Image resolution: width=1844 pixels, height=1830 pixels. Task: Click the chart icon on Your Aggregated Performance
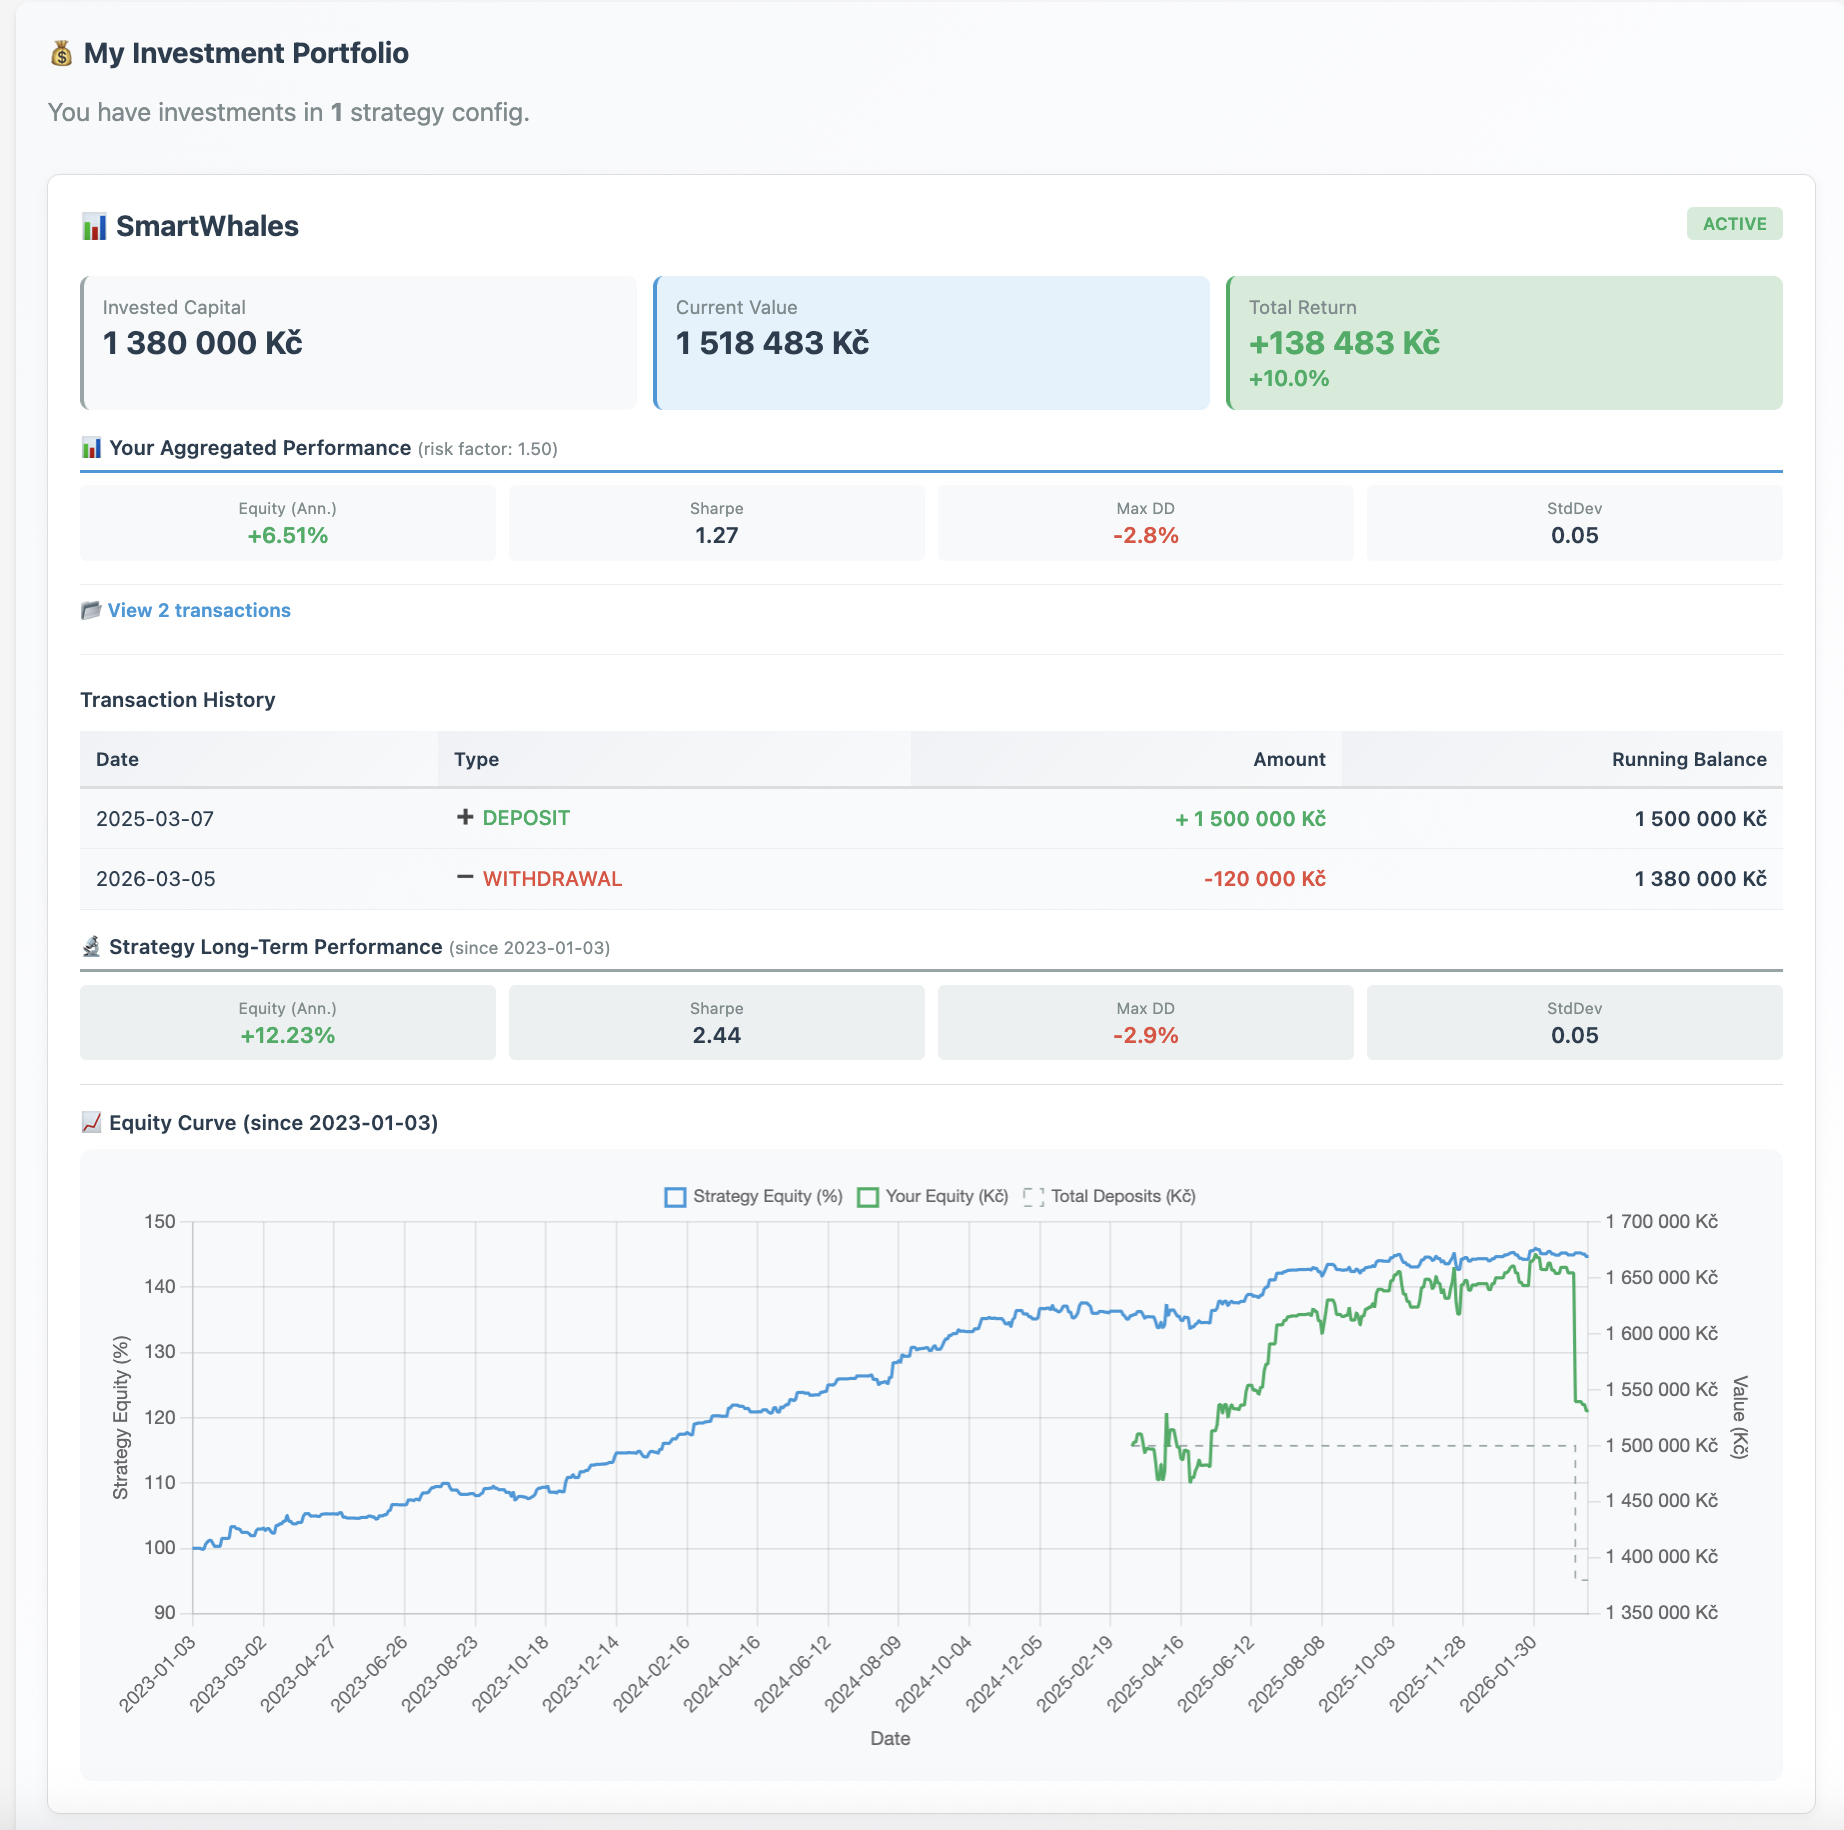pyautogui.click(x=92, y=448)
